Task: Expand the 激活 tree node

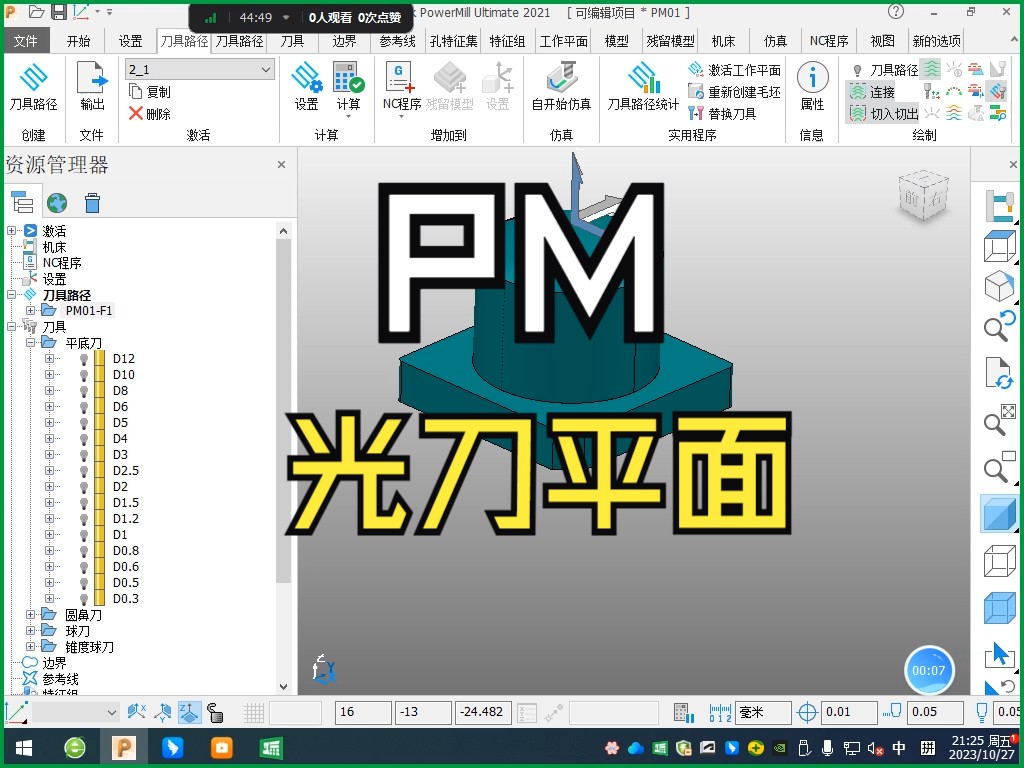Action: pos(11,231)
